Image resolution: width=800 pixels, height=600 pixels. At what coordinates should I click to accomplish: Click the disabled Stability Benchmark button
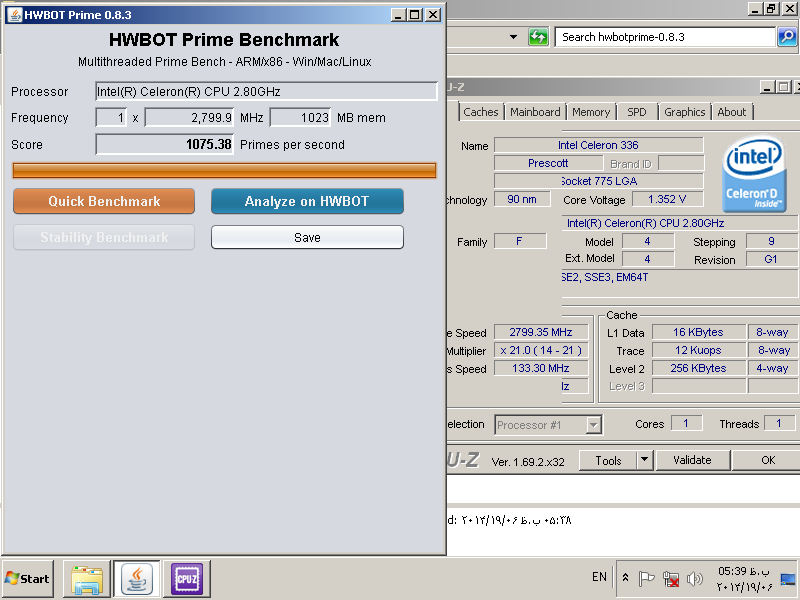(104, 237)
